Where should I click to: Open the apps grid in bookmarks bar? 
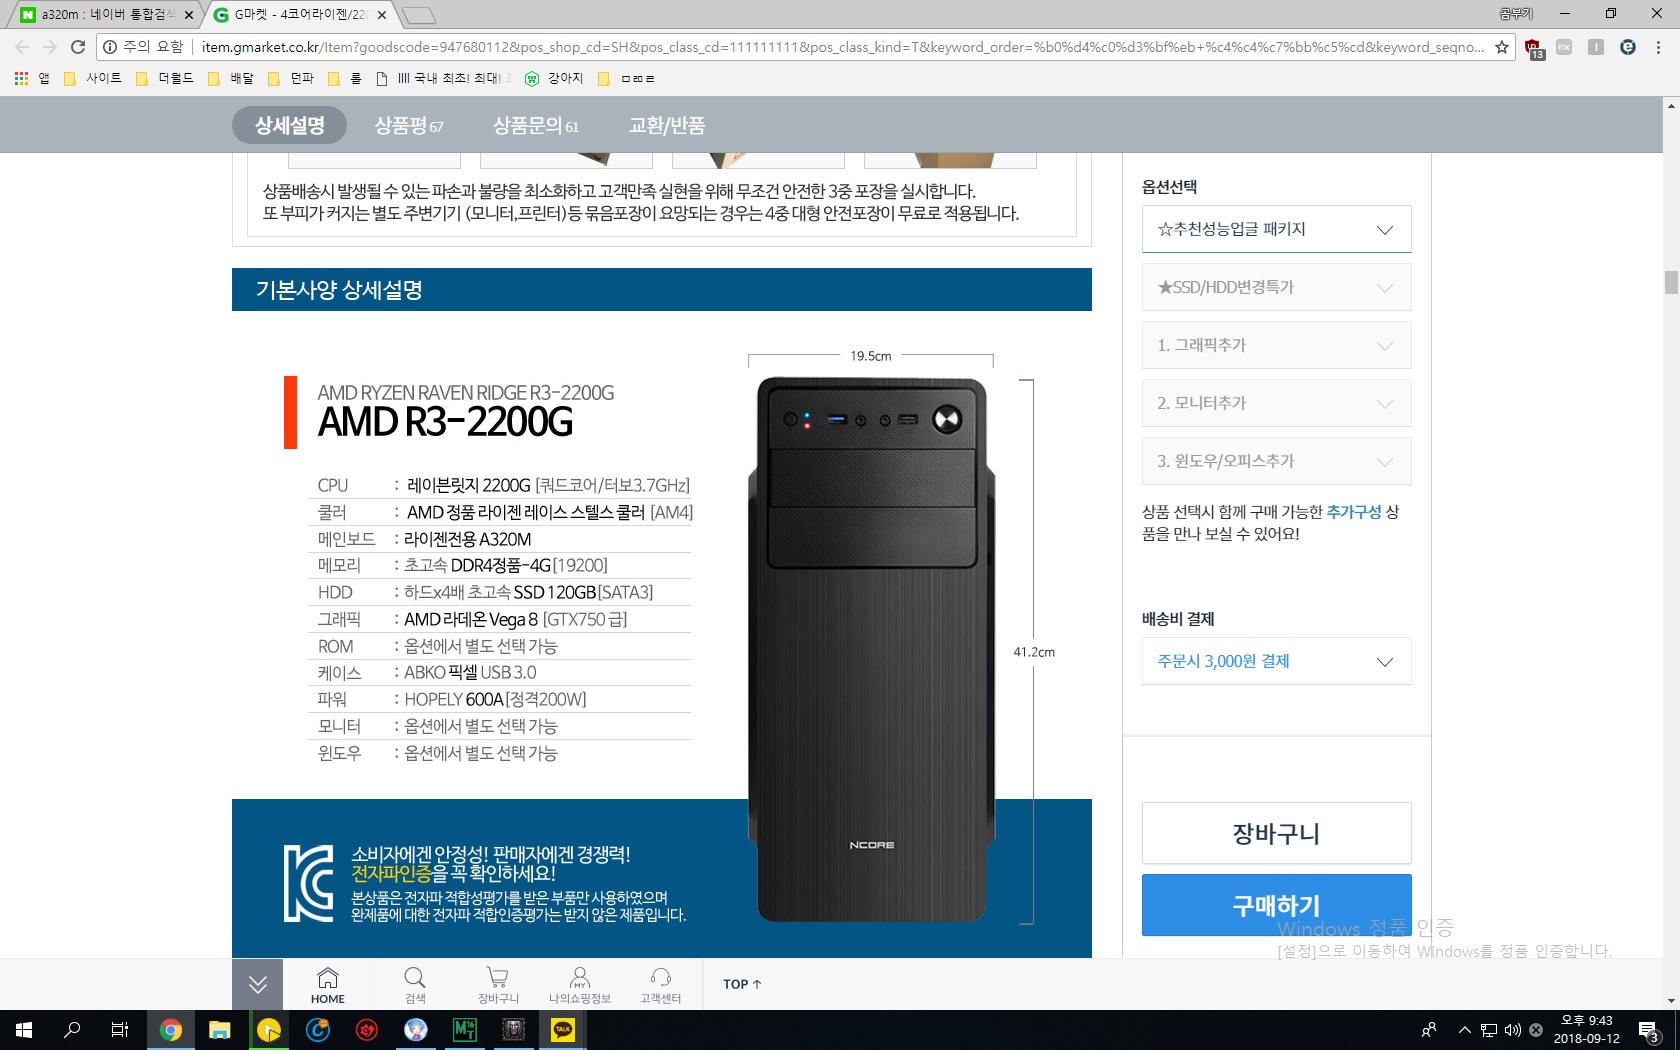coord(21,78)
